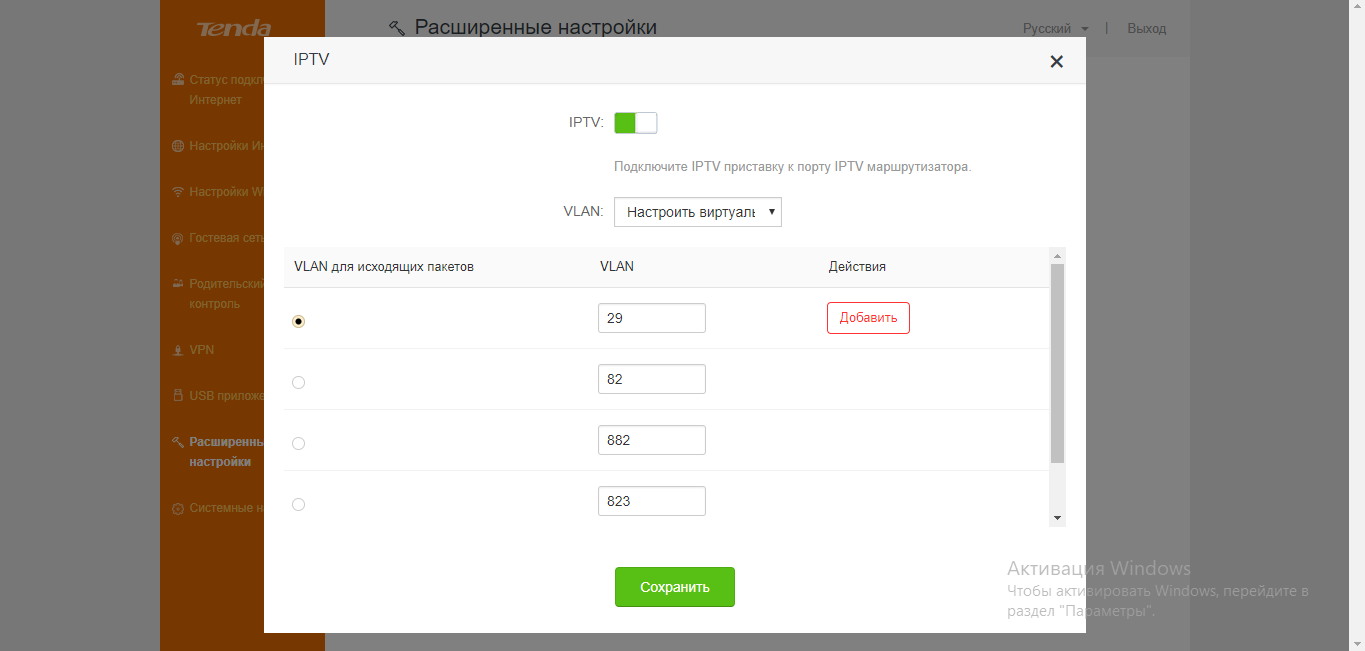
Task: Select radio button for VLAN 82
Action: pos(298,382)
